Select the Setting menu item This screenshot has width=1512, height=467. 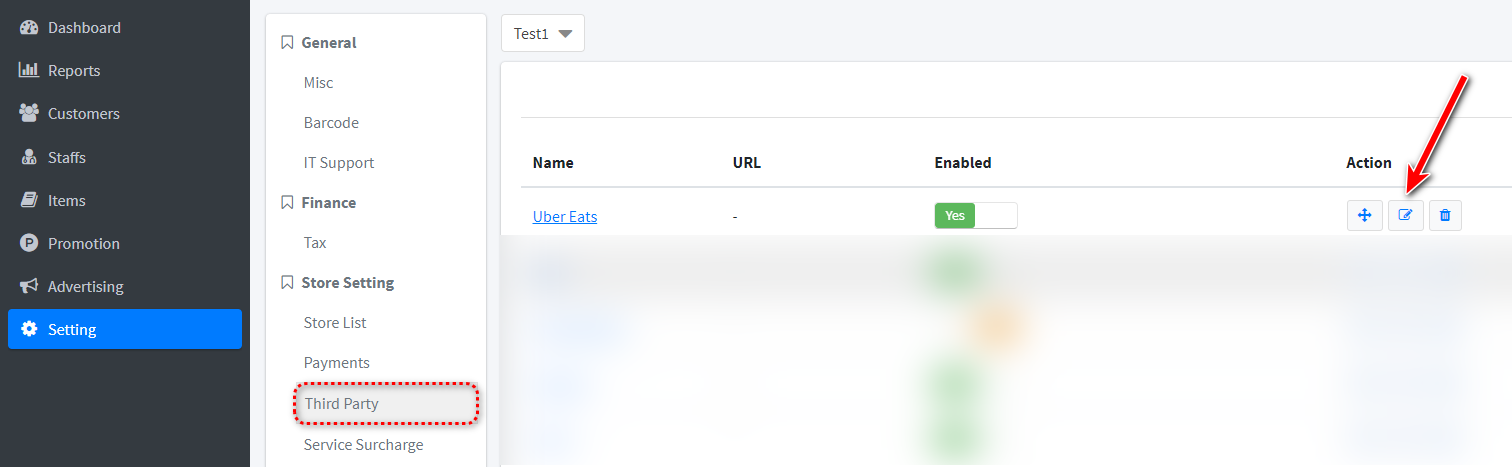(x=124, y=329)
